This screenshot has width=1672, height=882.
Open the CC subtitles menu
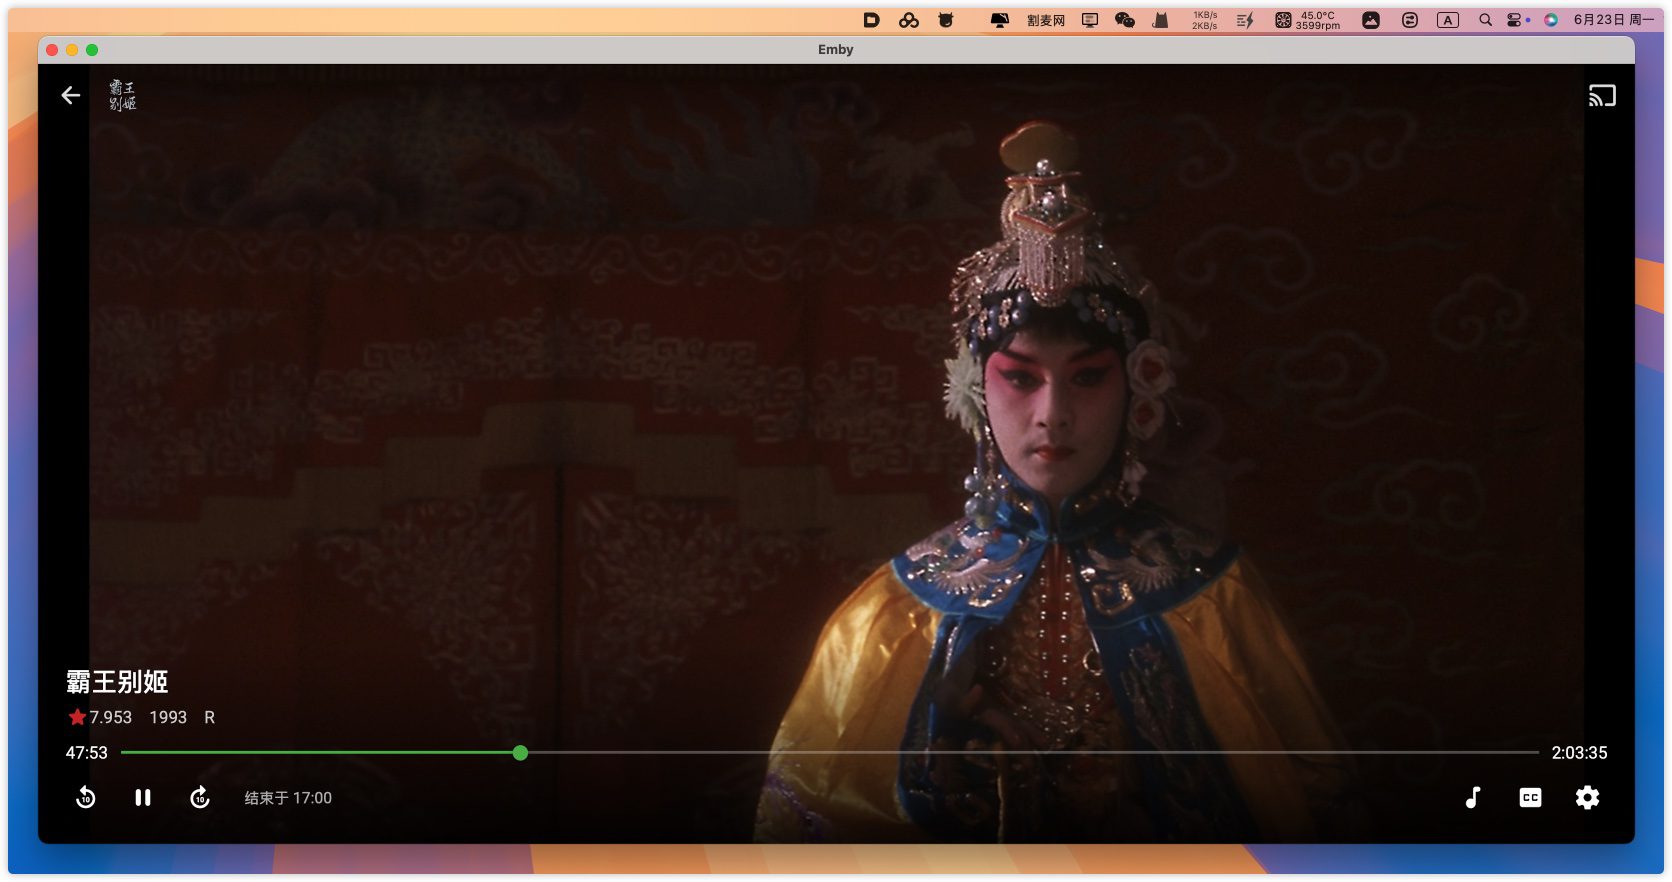click(1530, 797)
